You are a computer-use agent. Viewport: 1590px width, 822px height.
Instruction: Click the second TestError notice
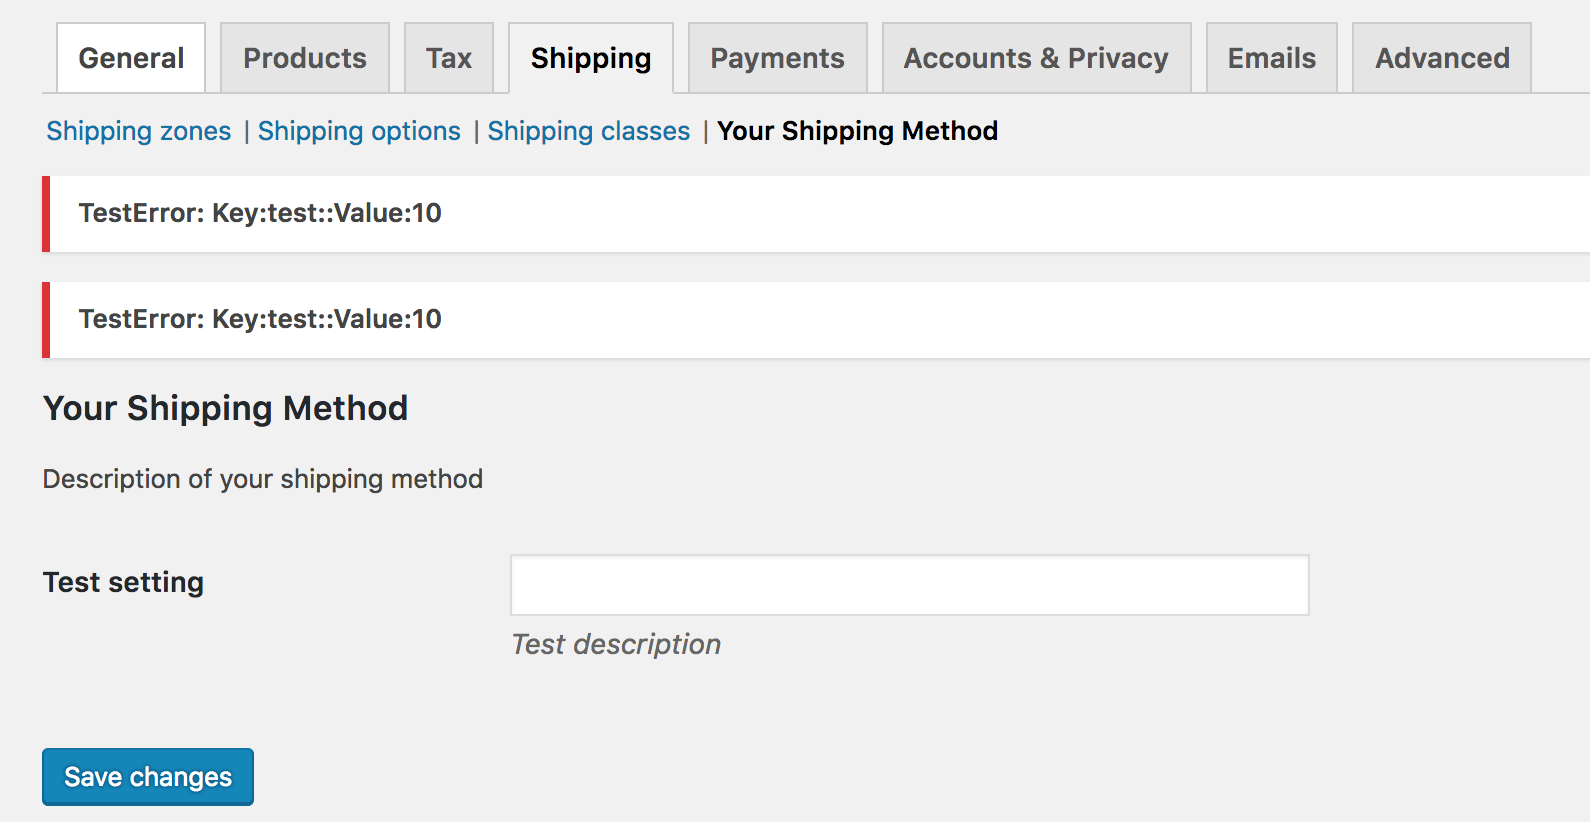tap(260, 319)
